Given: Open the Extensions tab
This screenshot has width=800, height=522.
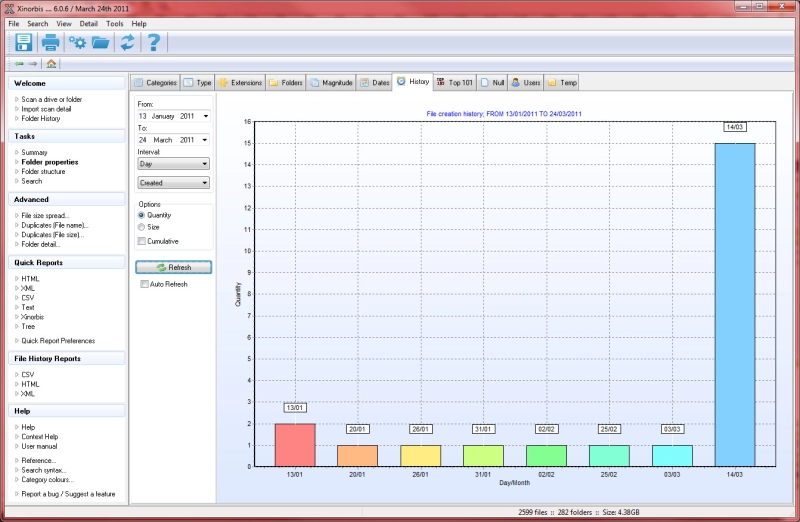Looking at the screenshot, I should [240, 83].
